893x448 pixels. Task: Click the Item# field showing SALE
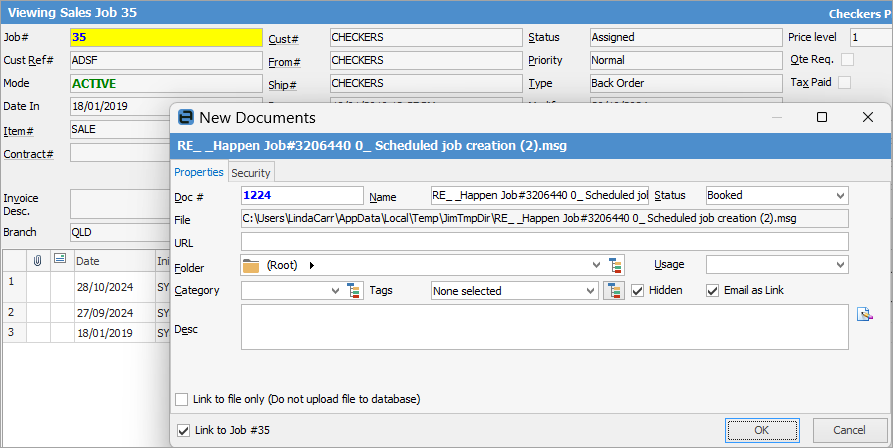click(120, 129)
